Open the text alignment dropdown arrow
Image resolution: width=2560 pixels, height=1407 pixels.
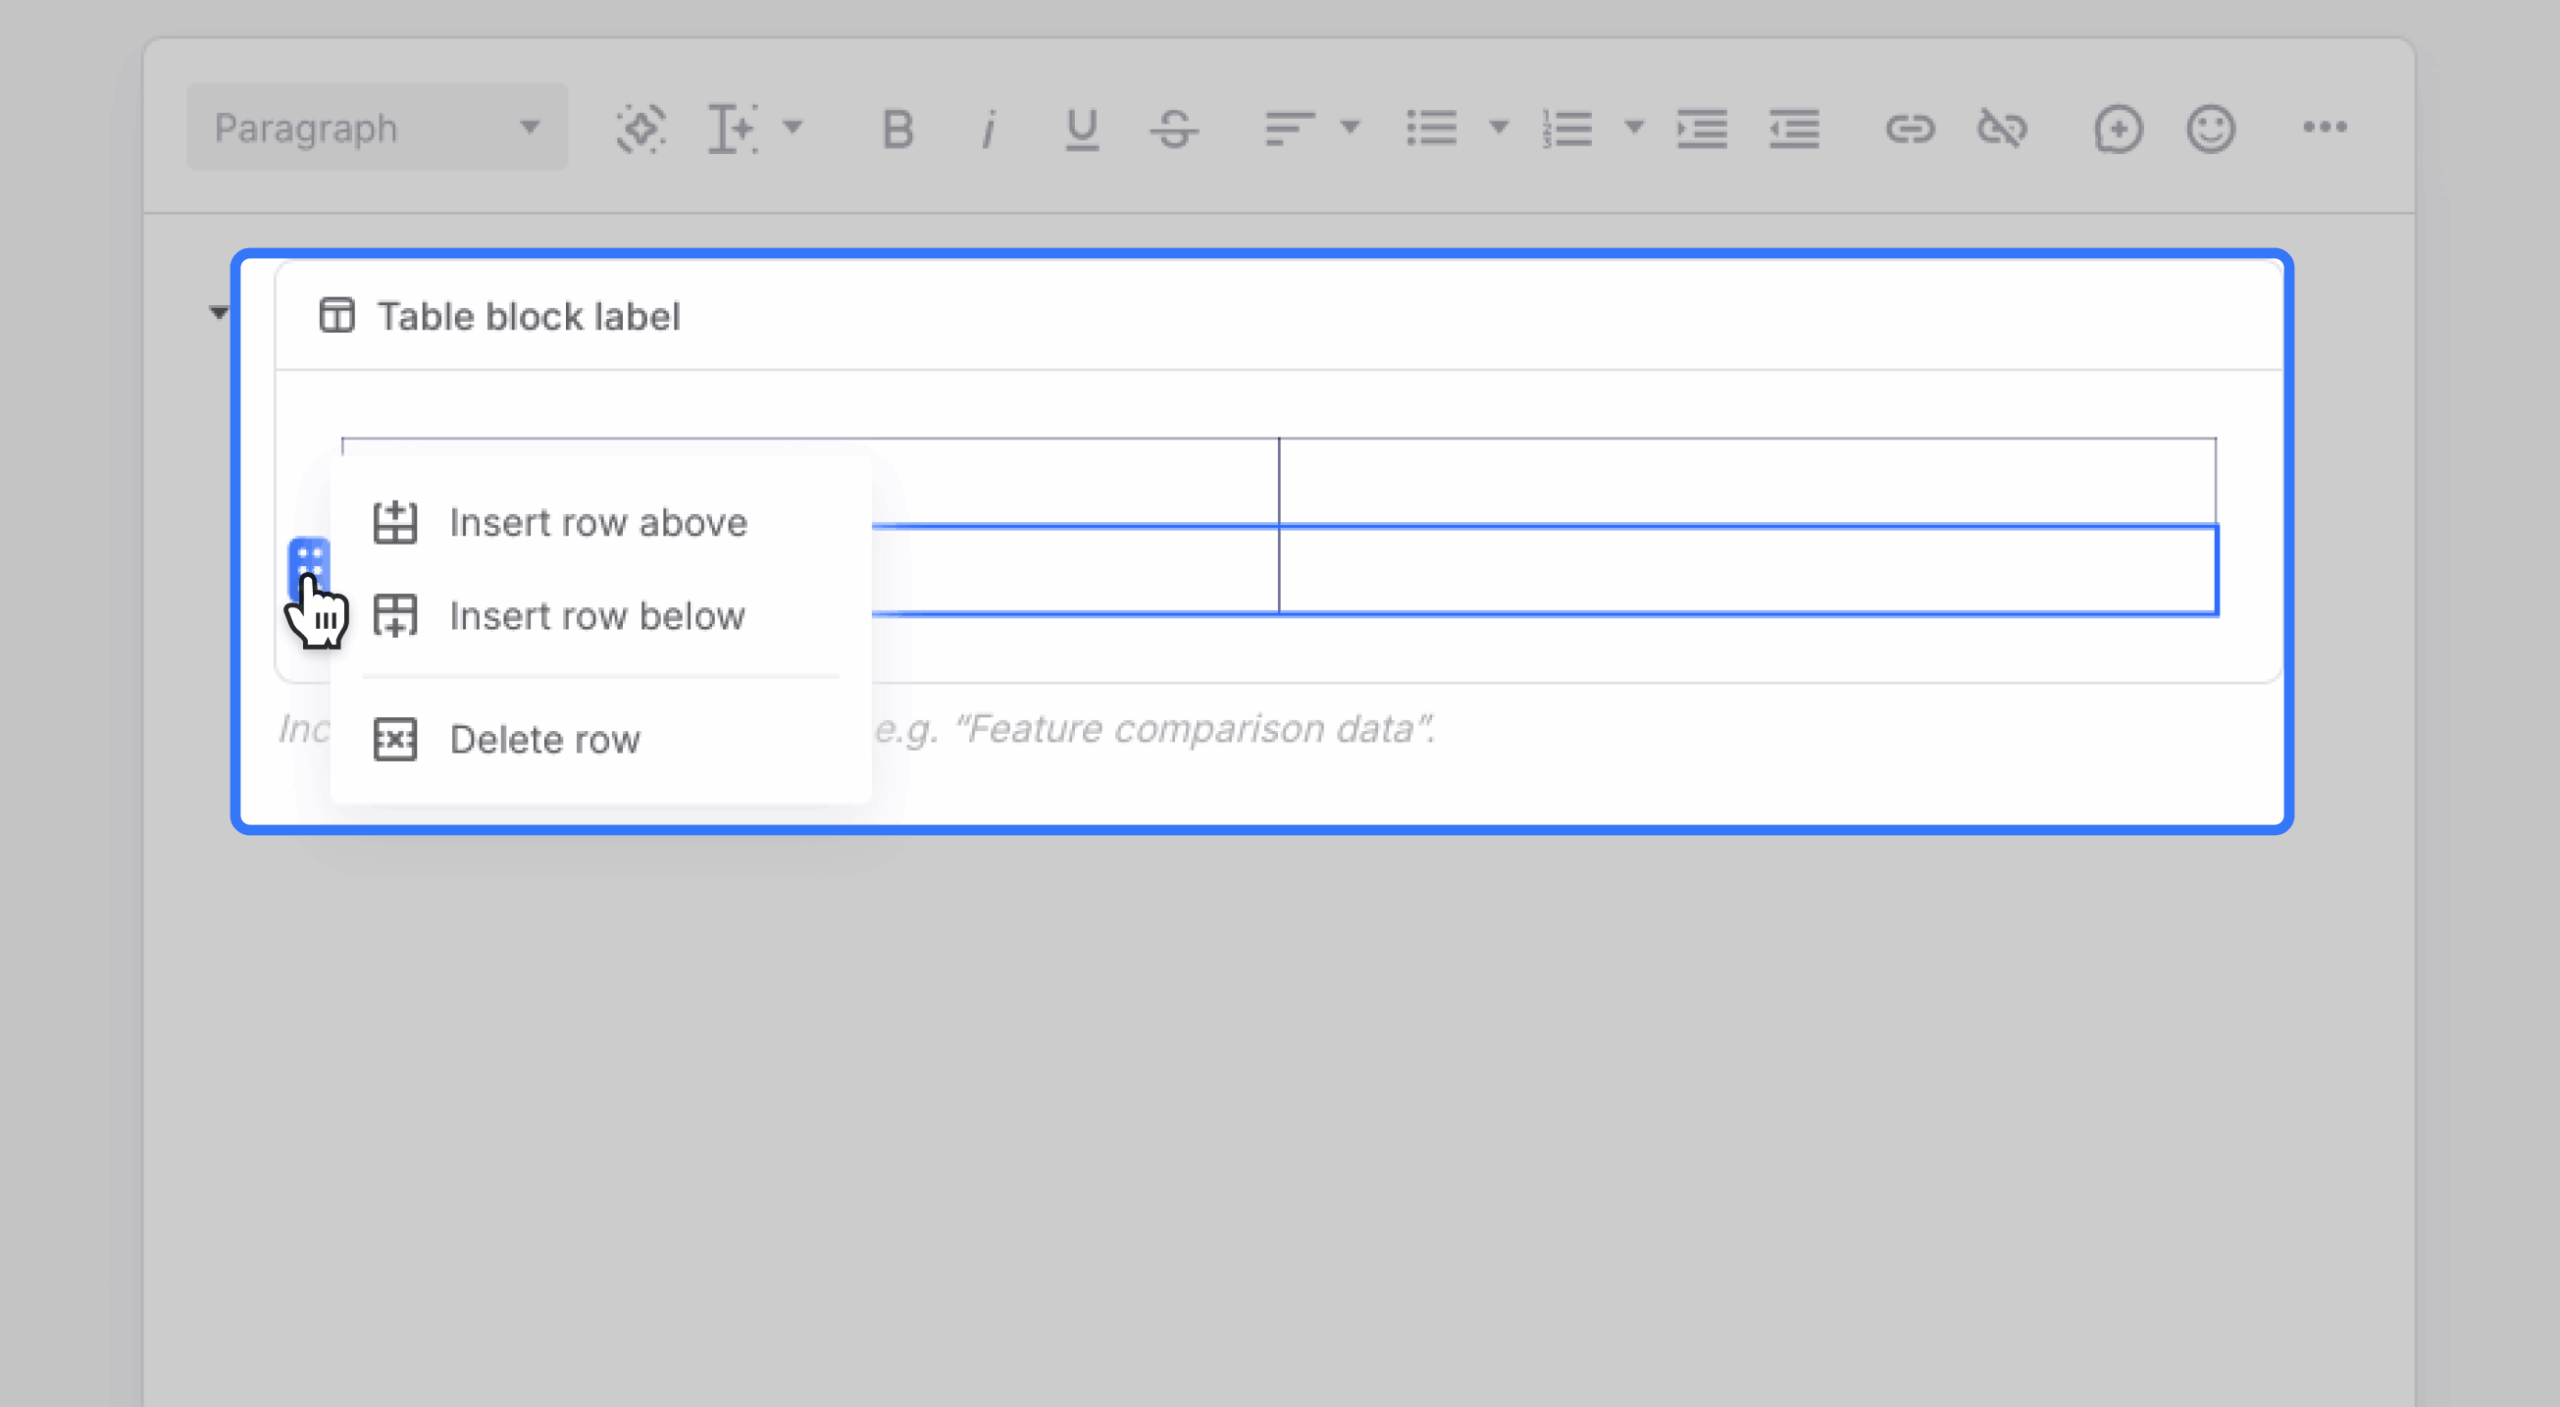point(1348,128)
